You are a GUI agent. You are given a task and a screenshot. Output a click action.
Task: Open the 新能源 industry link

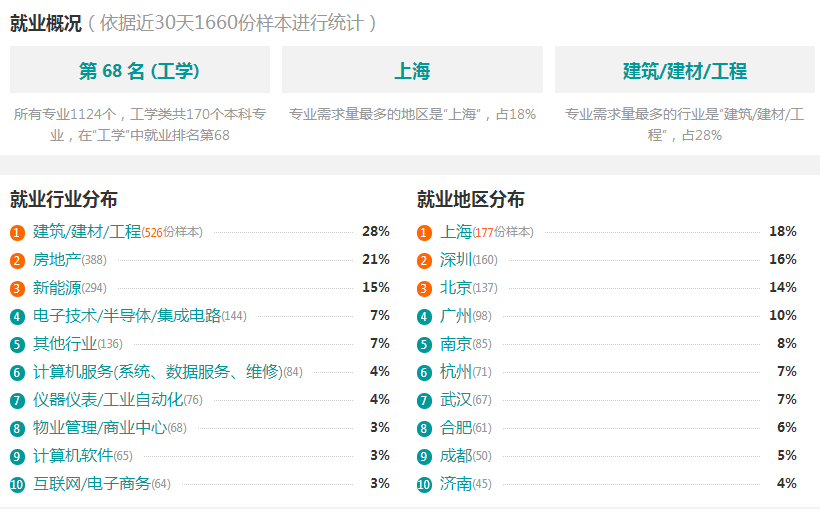[57, 287]
